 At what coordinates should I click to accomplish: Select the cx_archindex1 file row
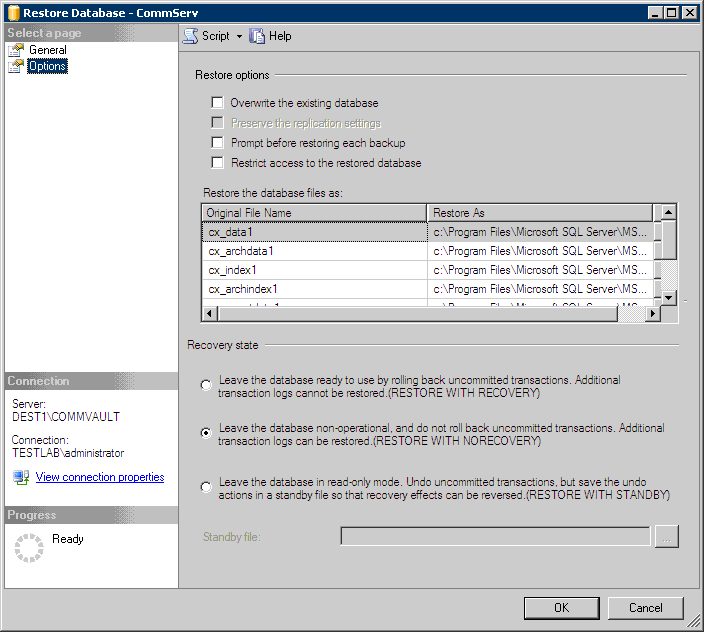[315, 289]
